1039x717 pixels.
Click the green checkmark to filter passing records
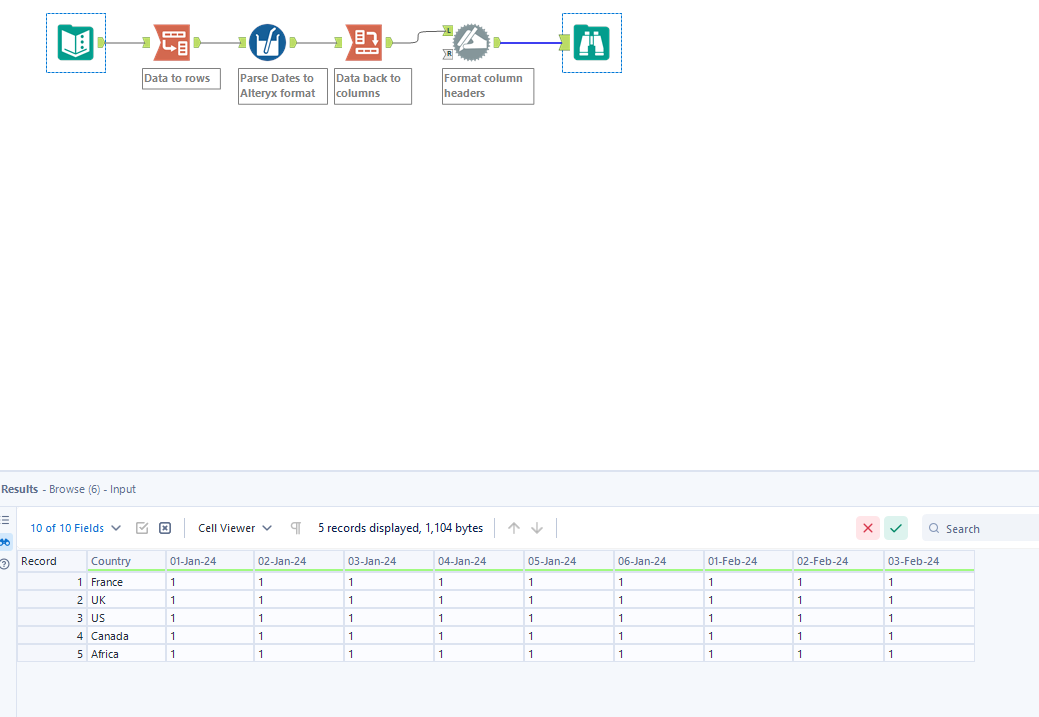tap(896, 527)
